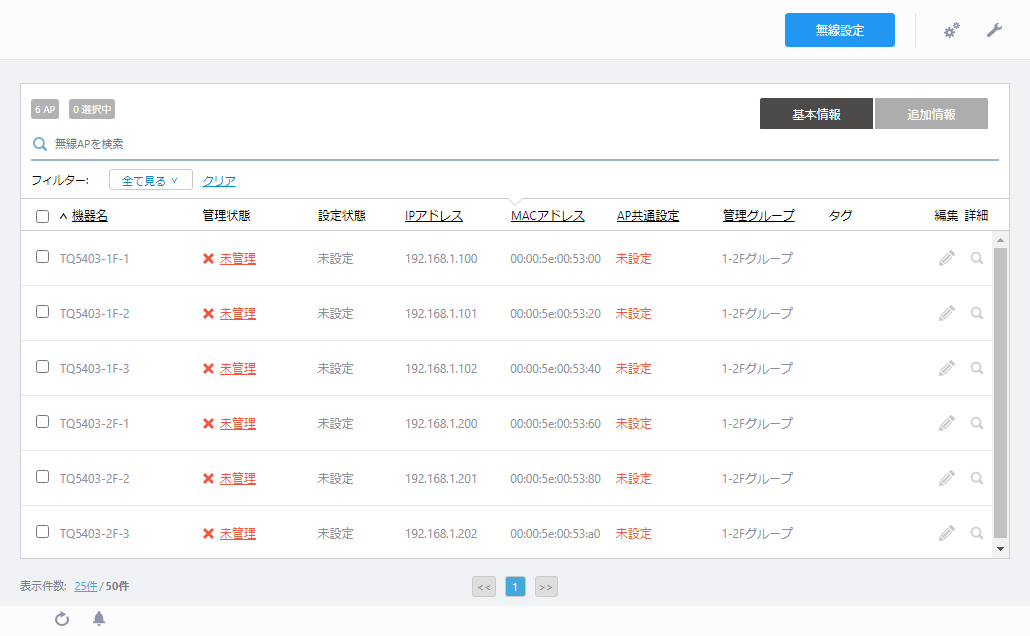This screenshot has height=636, width=1030.
Task: Sort by AP共通設定 column header
Action: pyautogui.click(x=648, y=216)
